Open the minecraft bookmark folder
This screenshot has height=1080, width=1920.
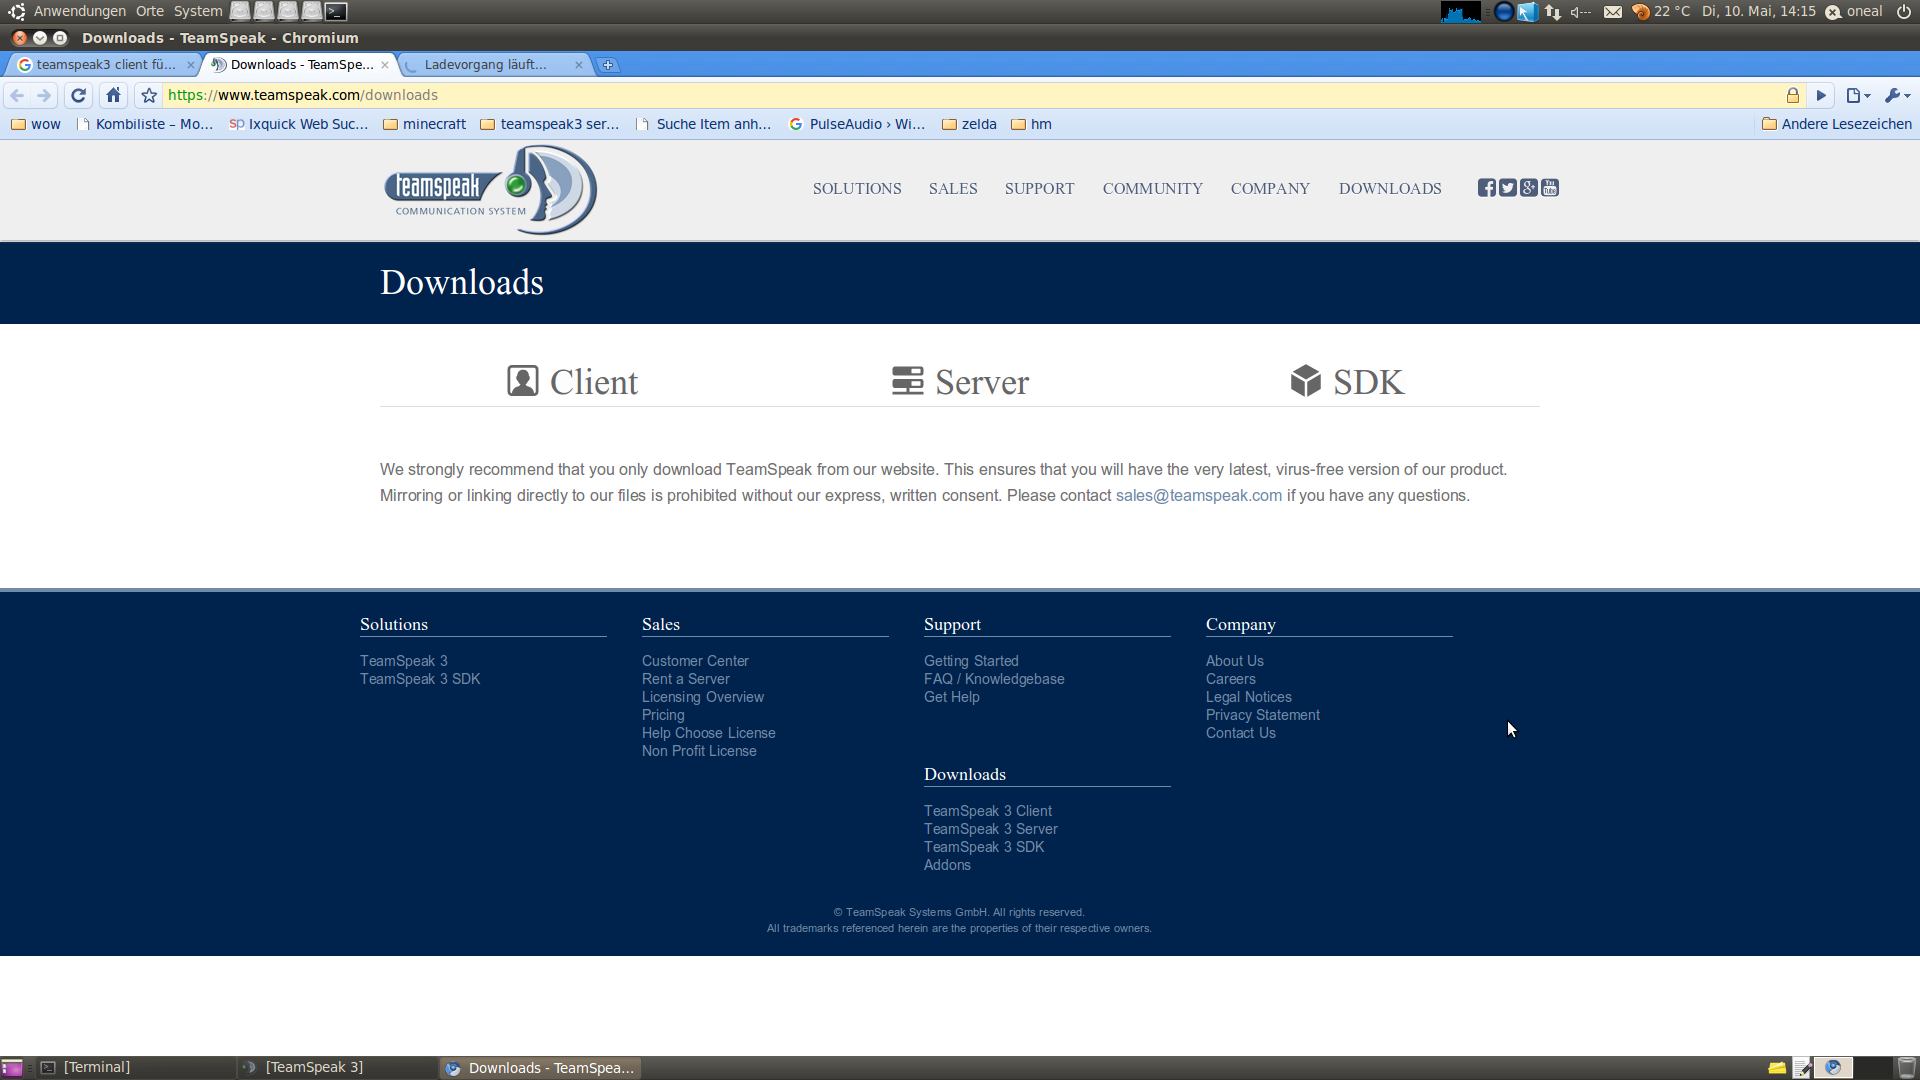click(x=424, y=124)
